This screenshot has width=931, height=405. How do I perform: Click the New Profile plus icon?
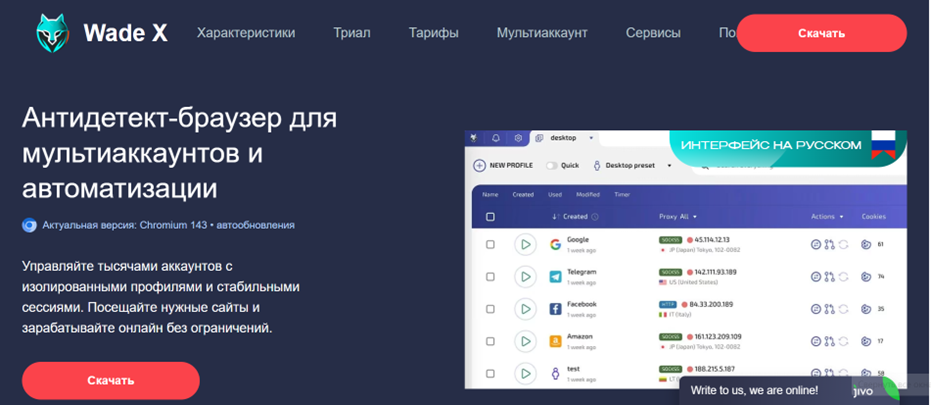480,165
